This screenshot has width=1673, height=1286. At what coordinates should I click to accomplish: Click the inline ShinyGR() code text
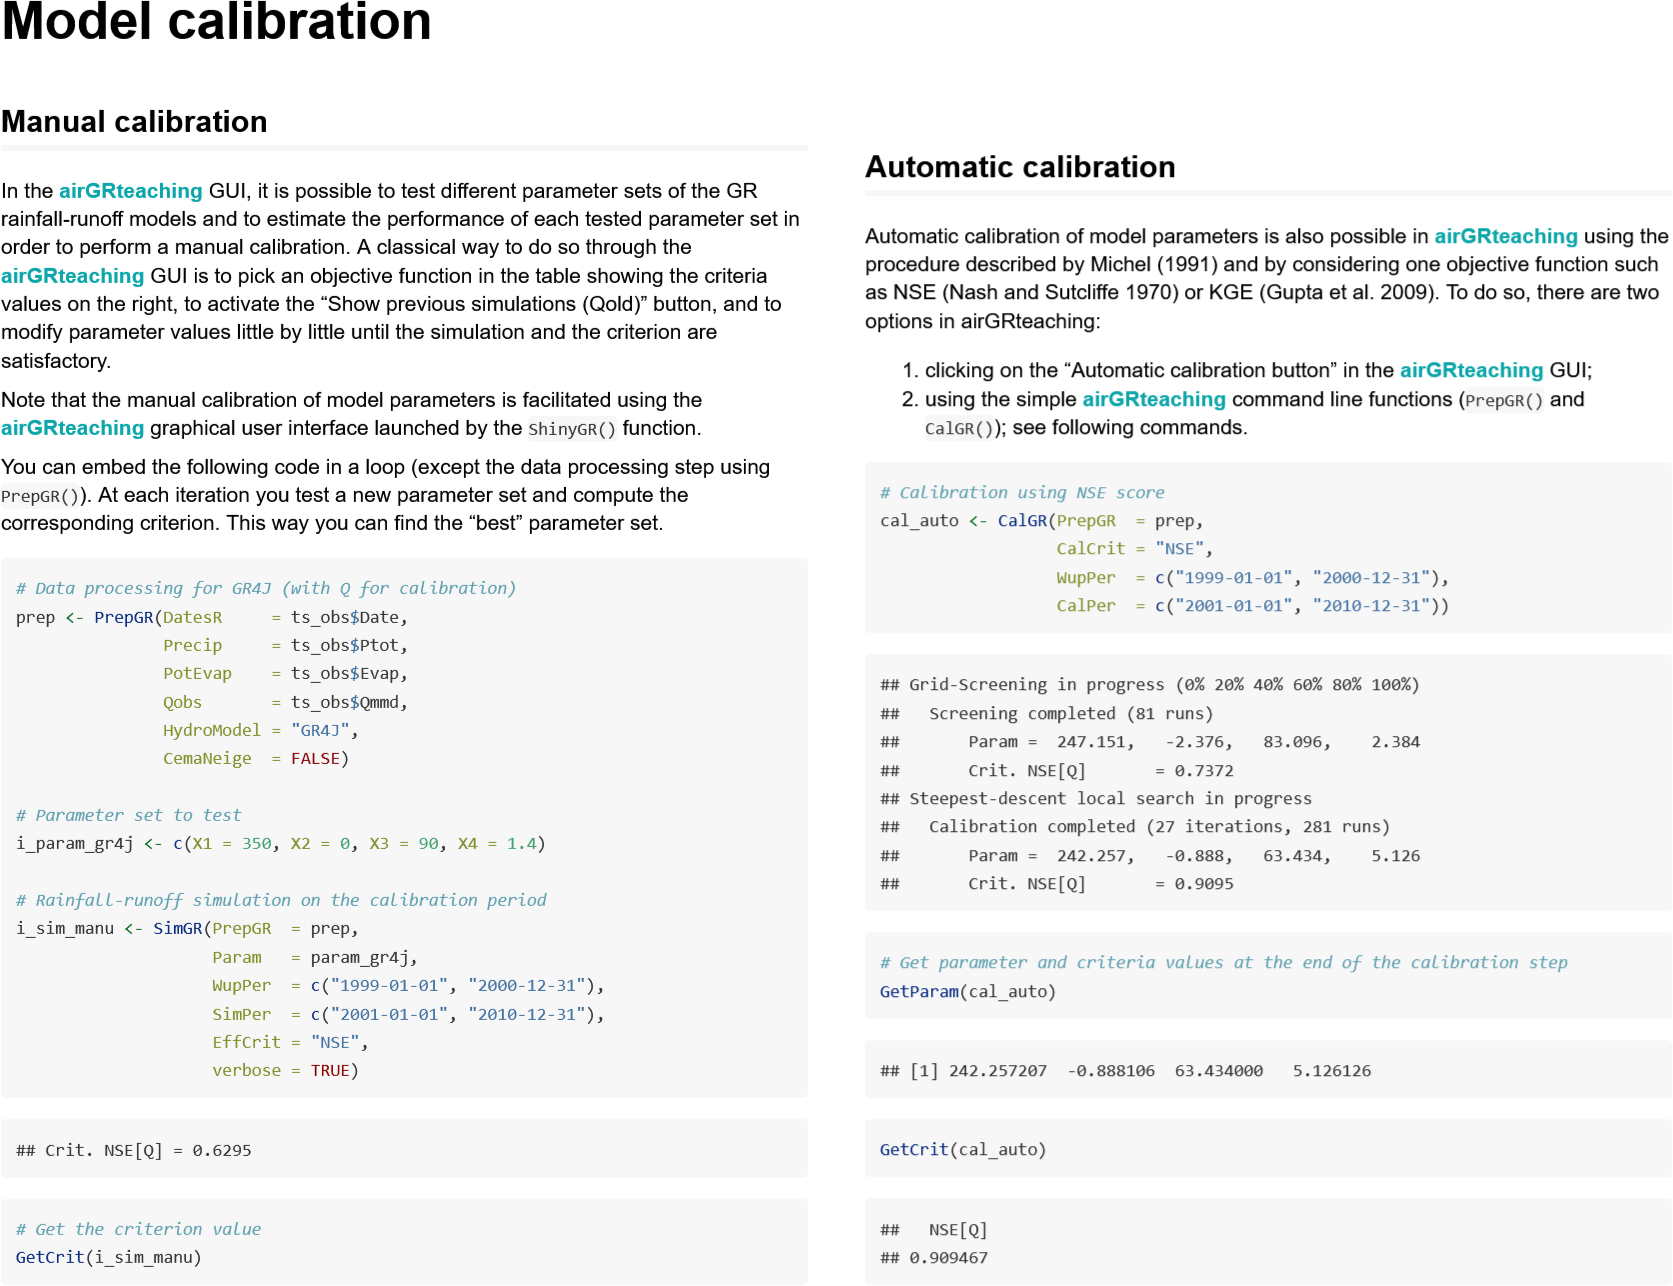pos(571,429)
